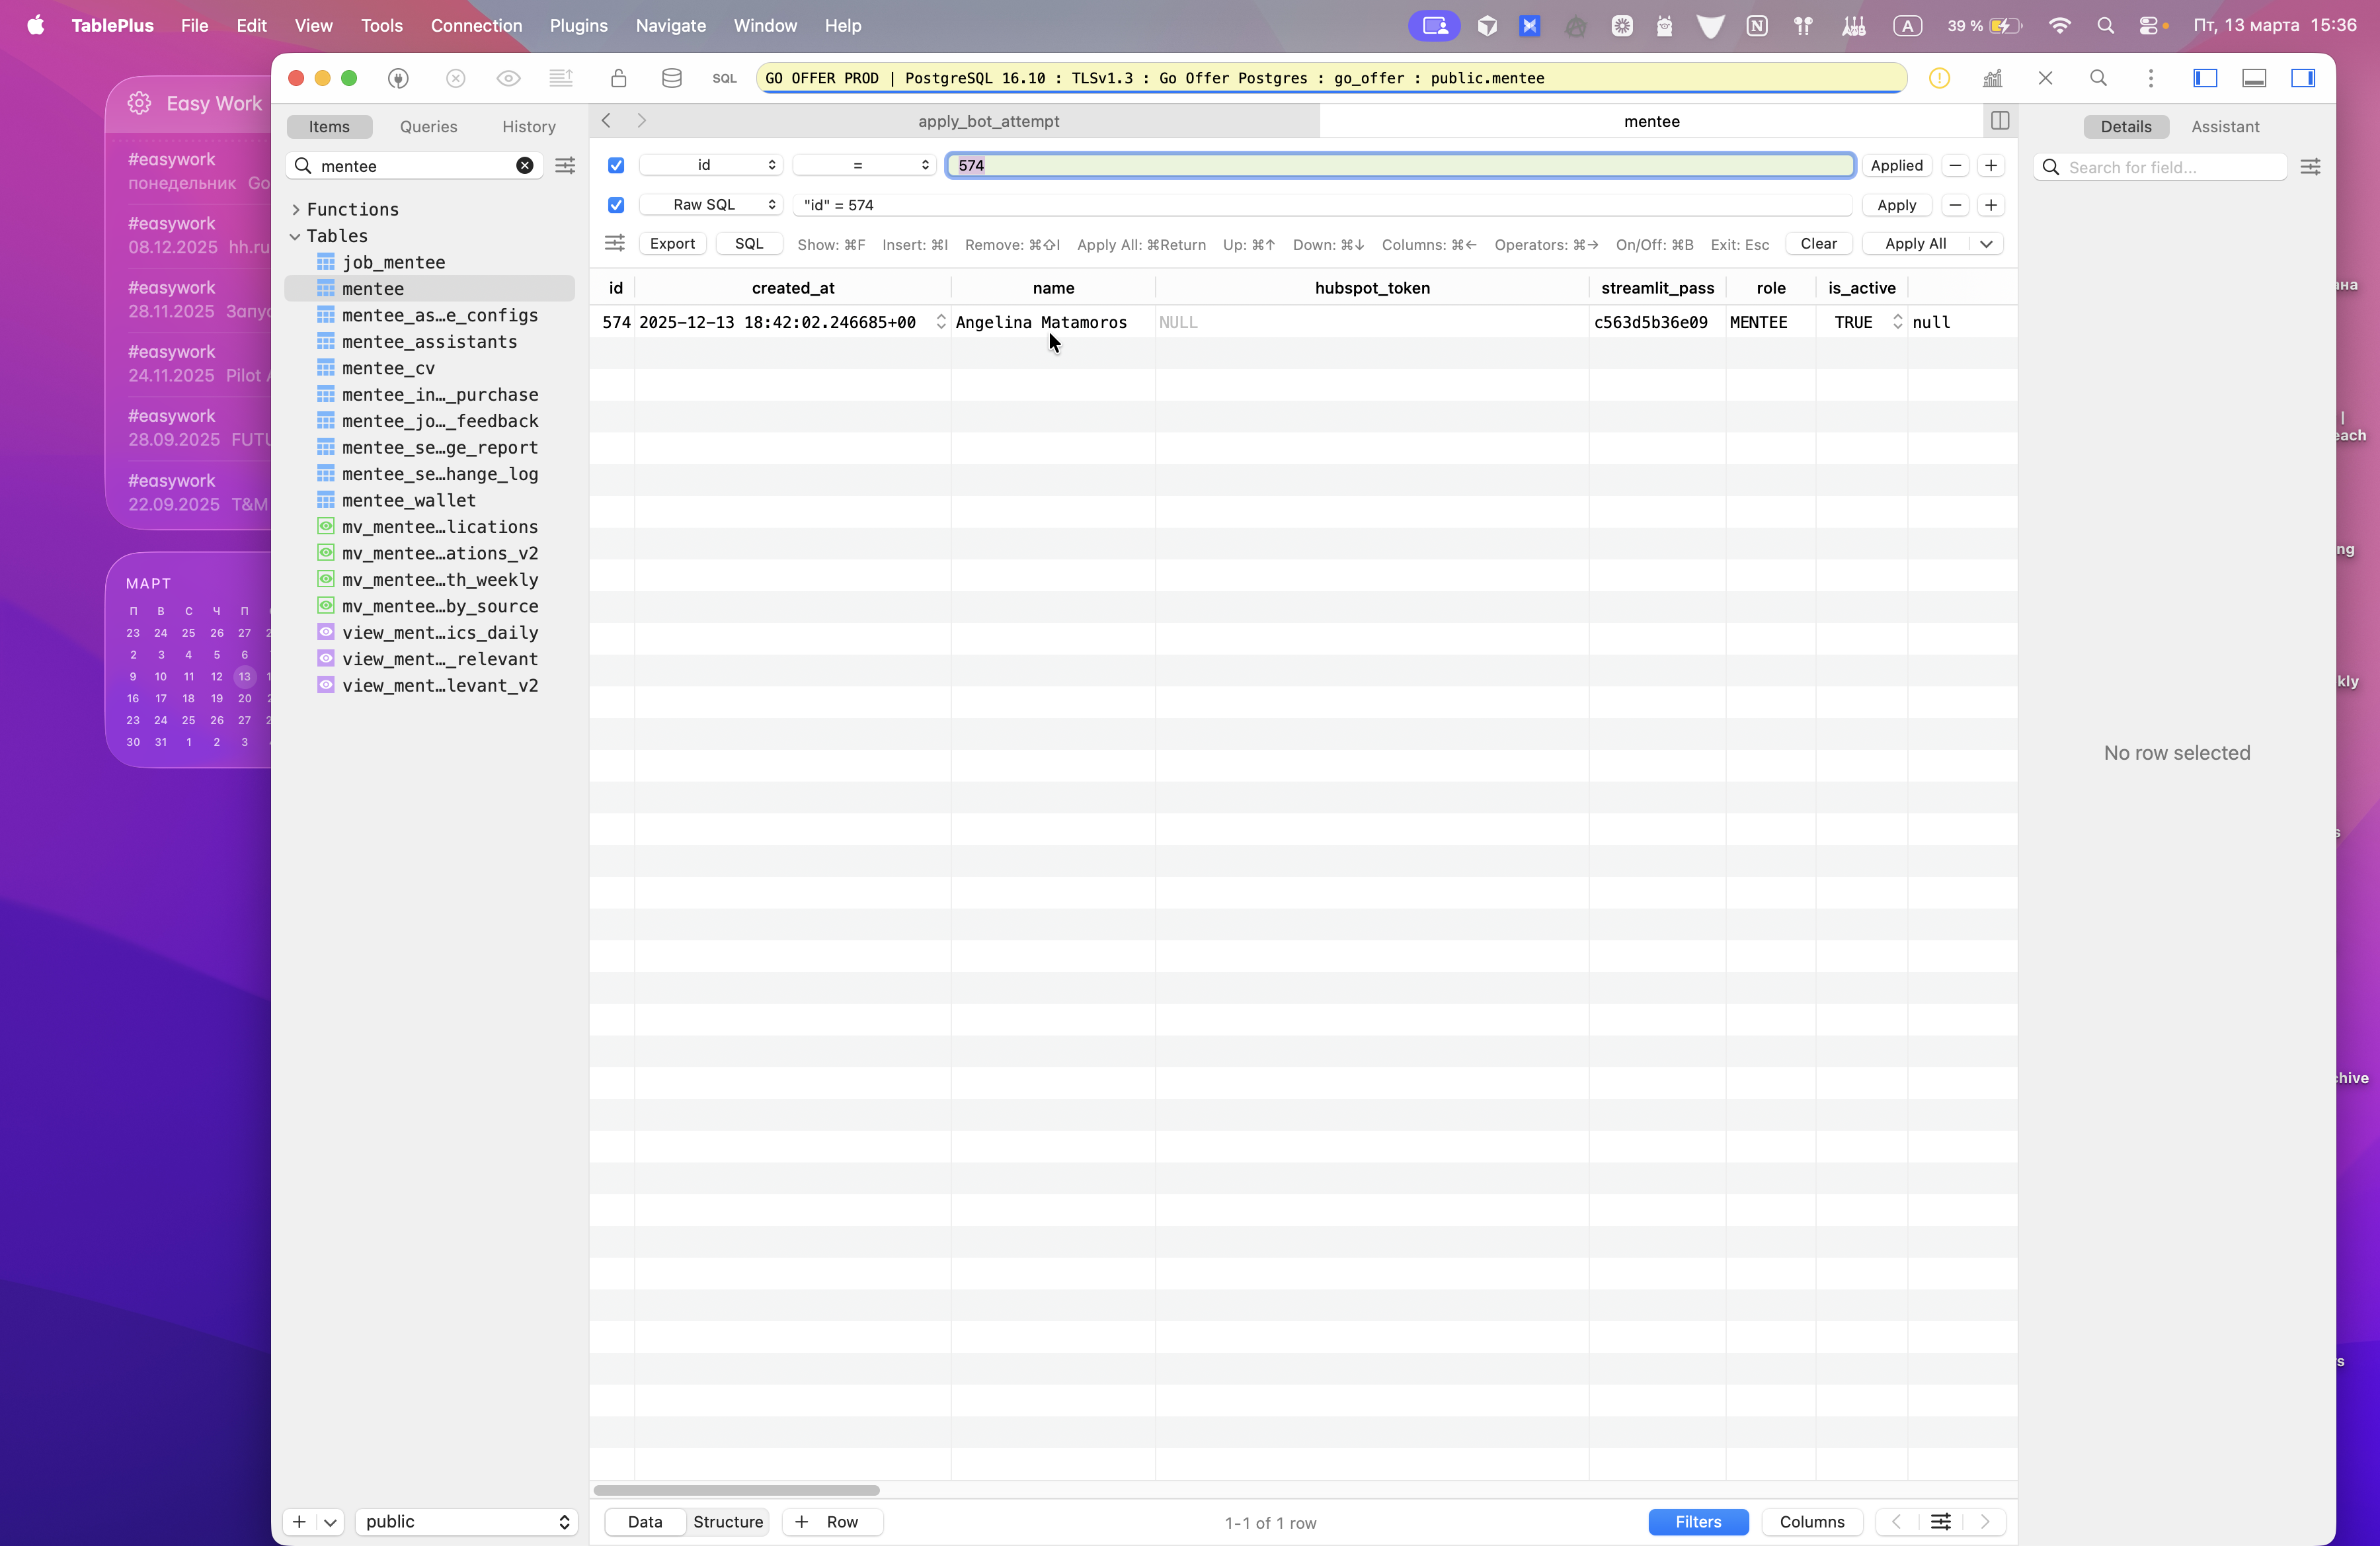Select the mentee_wallet table in sidebar

409,500
